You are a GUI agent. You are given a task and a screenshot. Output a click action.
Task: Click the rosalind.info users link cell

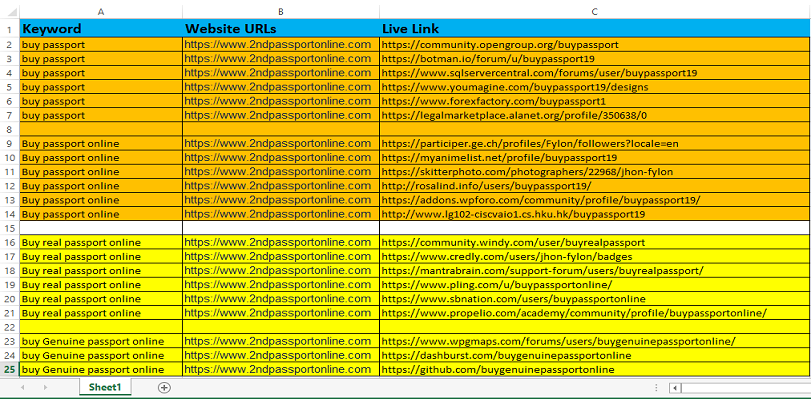click(595, 186)
